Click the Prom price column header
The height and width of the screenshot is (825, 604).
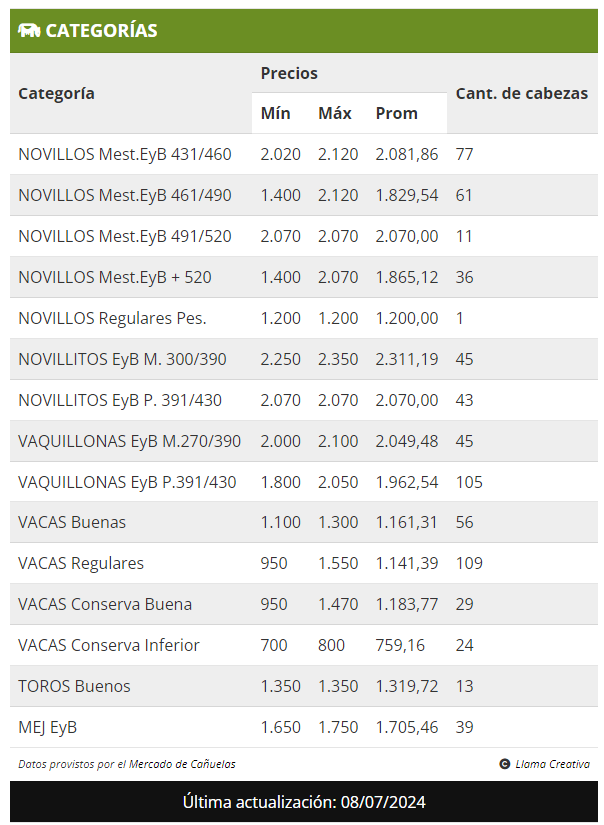click(397, 113)
